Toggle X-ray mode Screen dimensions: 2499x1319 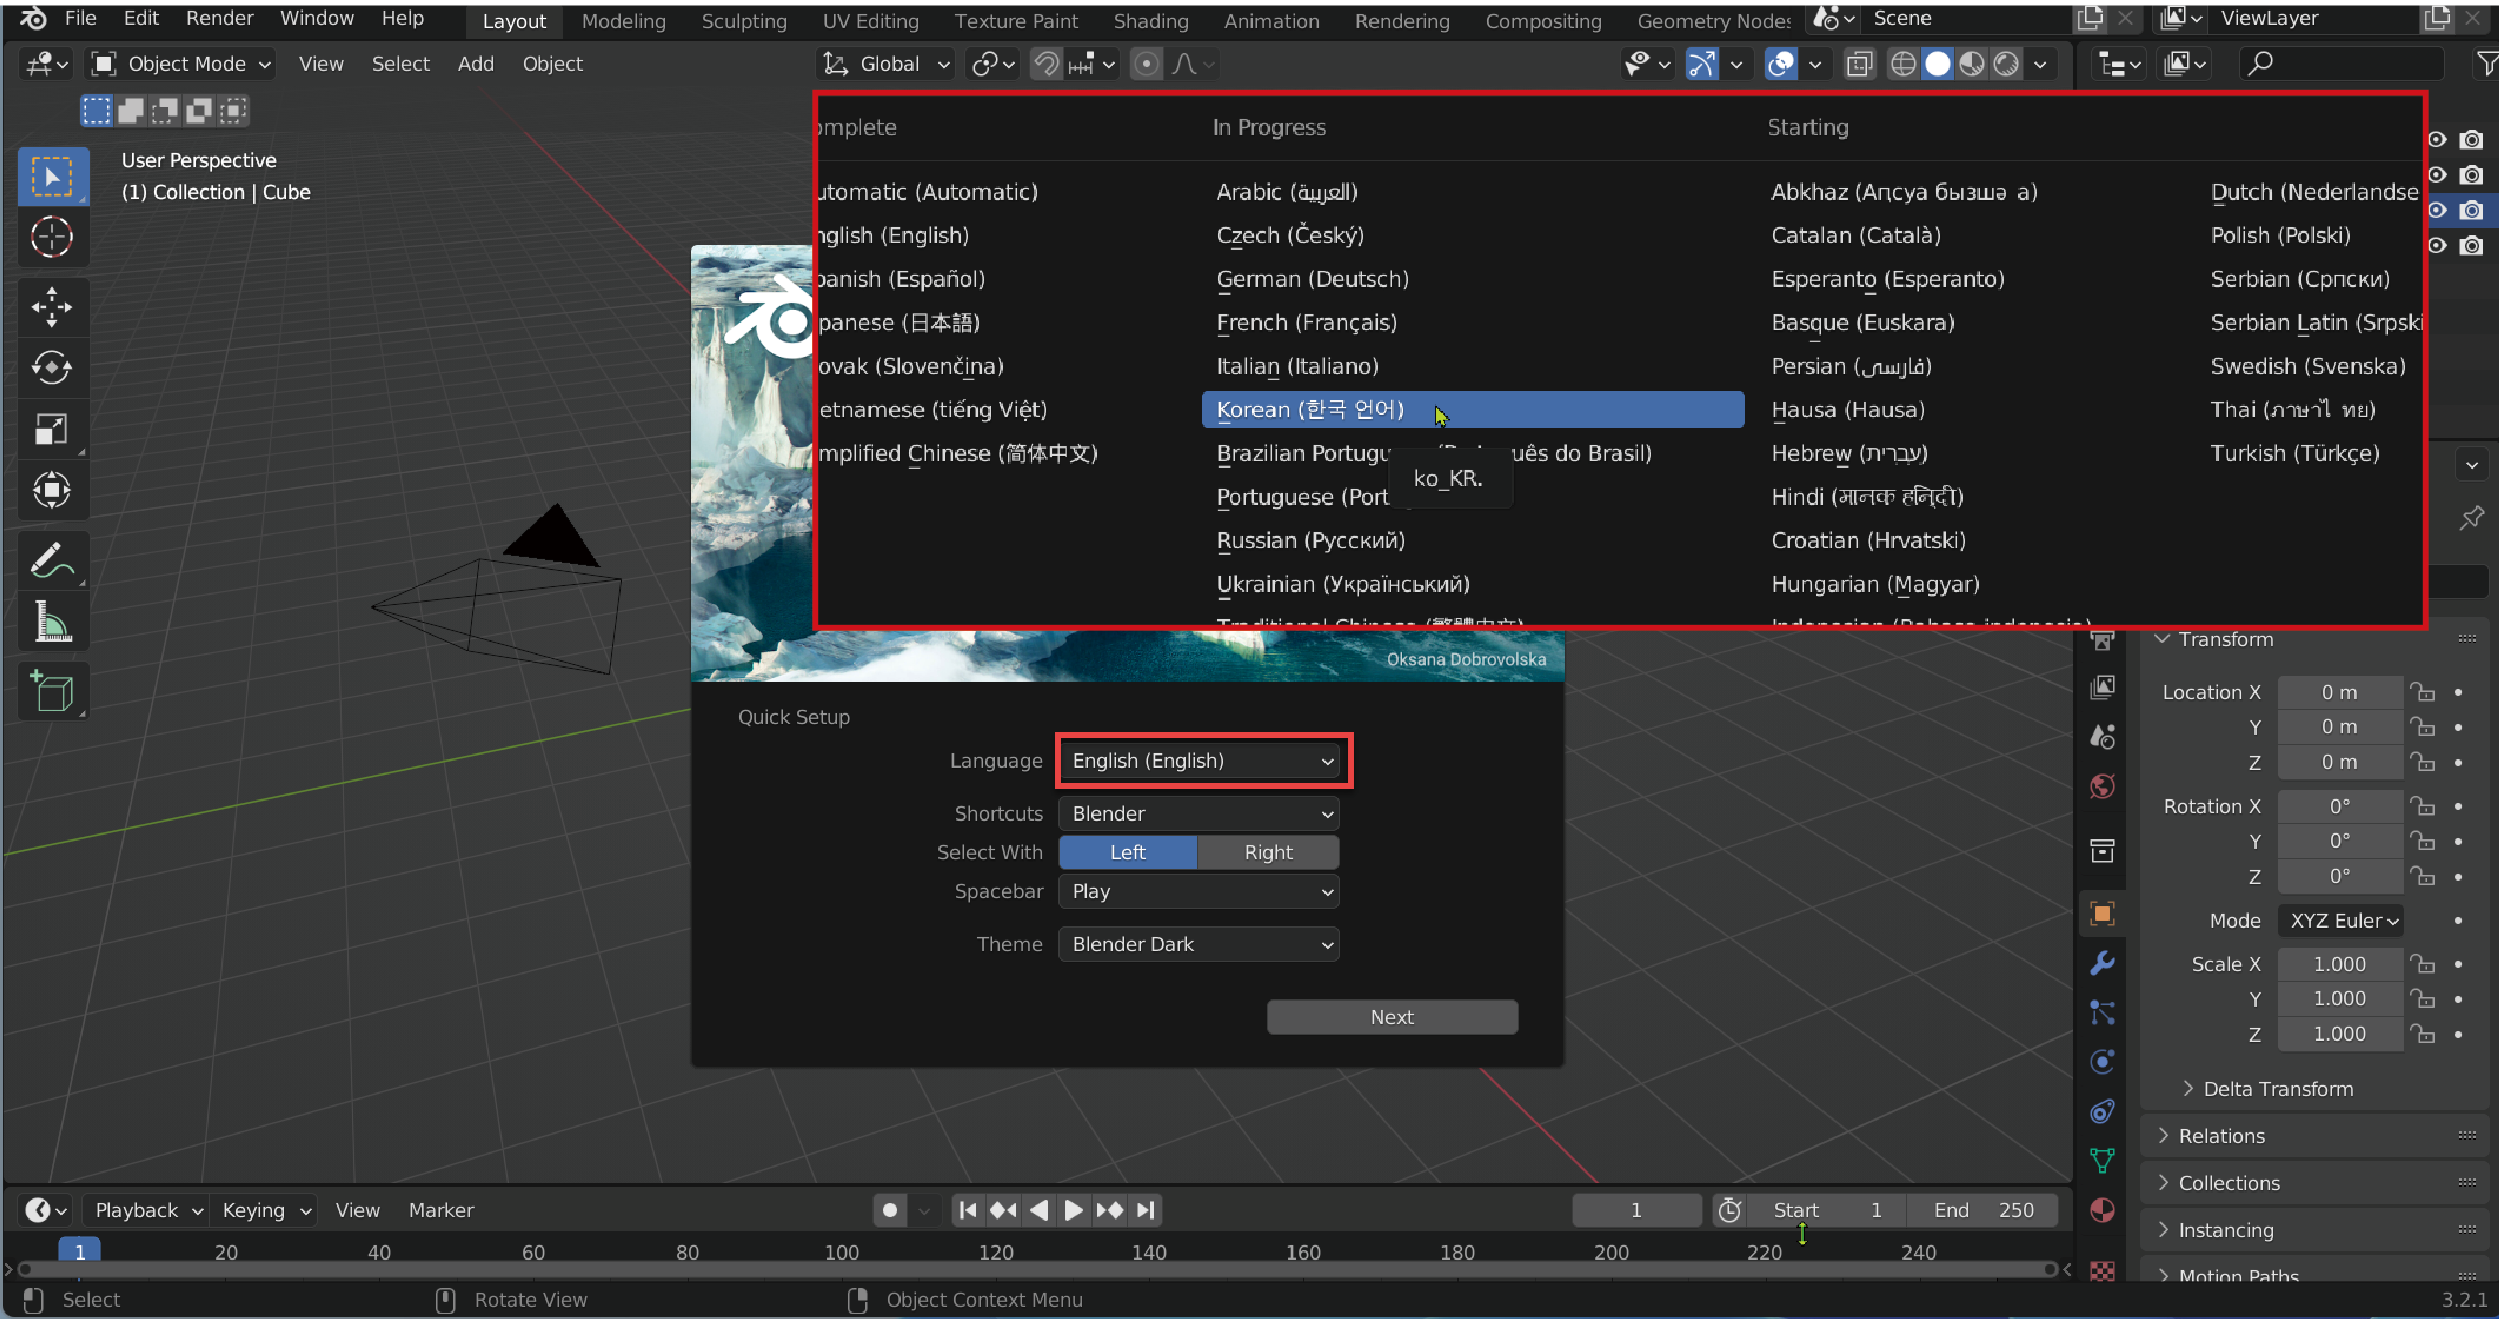point(1859,64)
